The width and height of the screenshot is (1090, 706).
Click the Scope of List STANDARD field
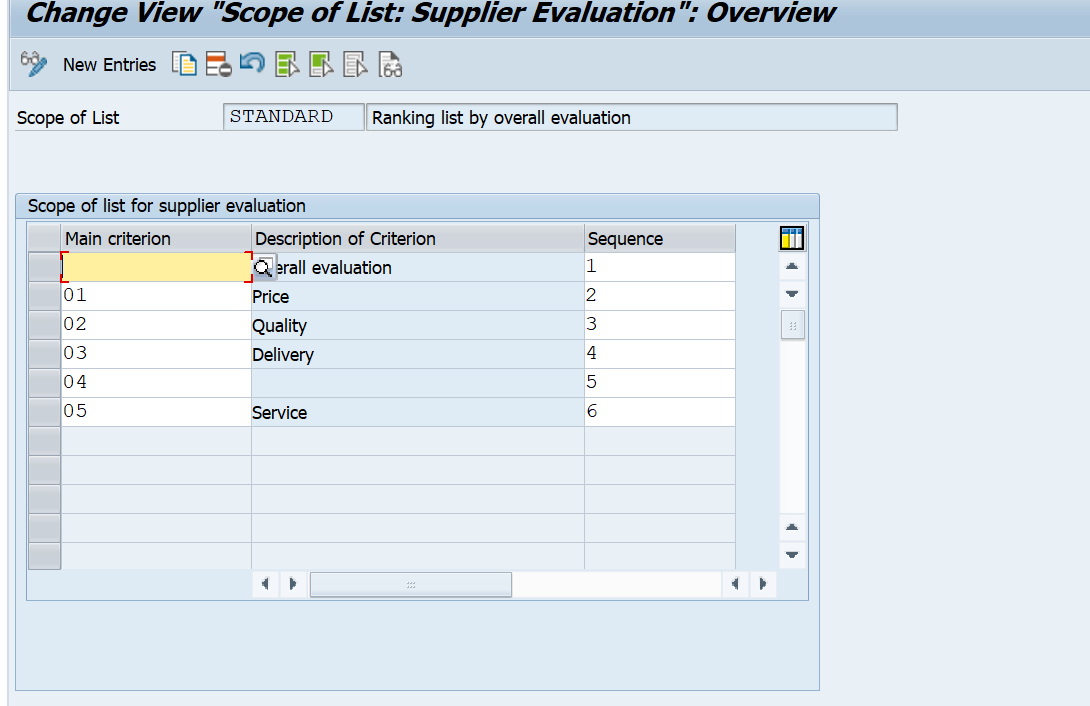[x=293, y=117]
